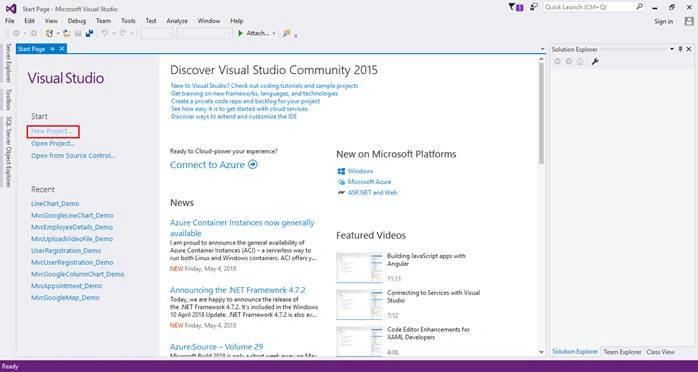Toggle Auto Hide pin on Solution Explorer
The image size is (698, 372).
pos(680,49)
